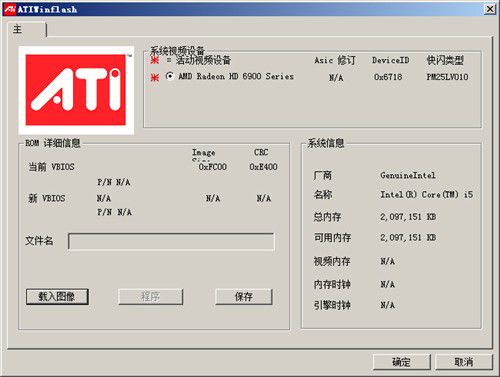This screenshot has width=500, height=377.
Task: Click the large ATI logo image
Action: click(x=76, y=90)
